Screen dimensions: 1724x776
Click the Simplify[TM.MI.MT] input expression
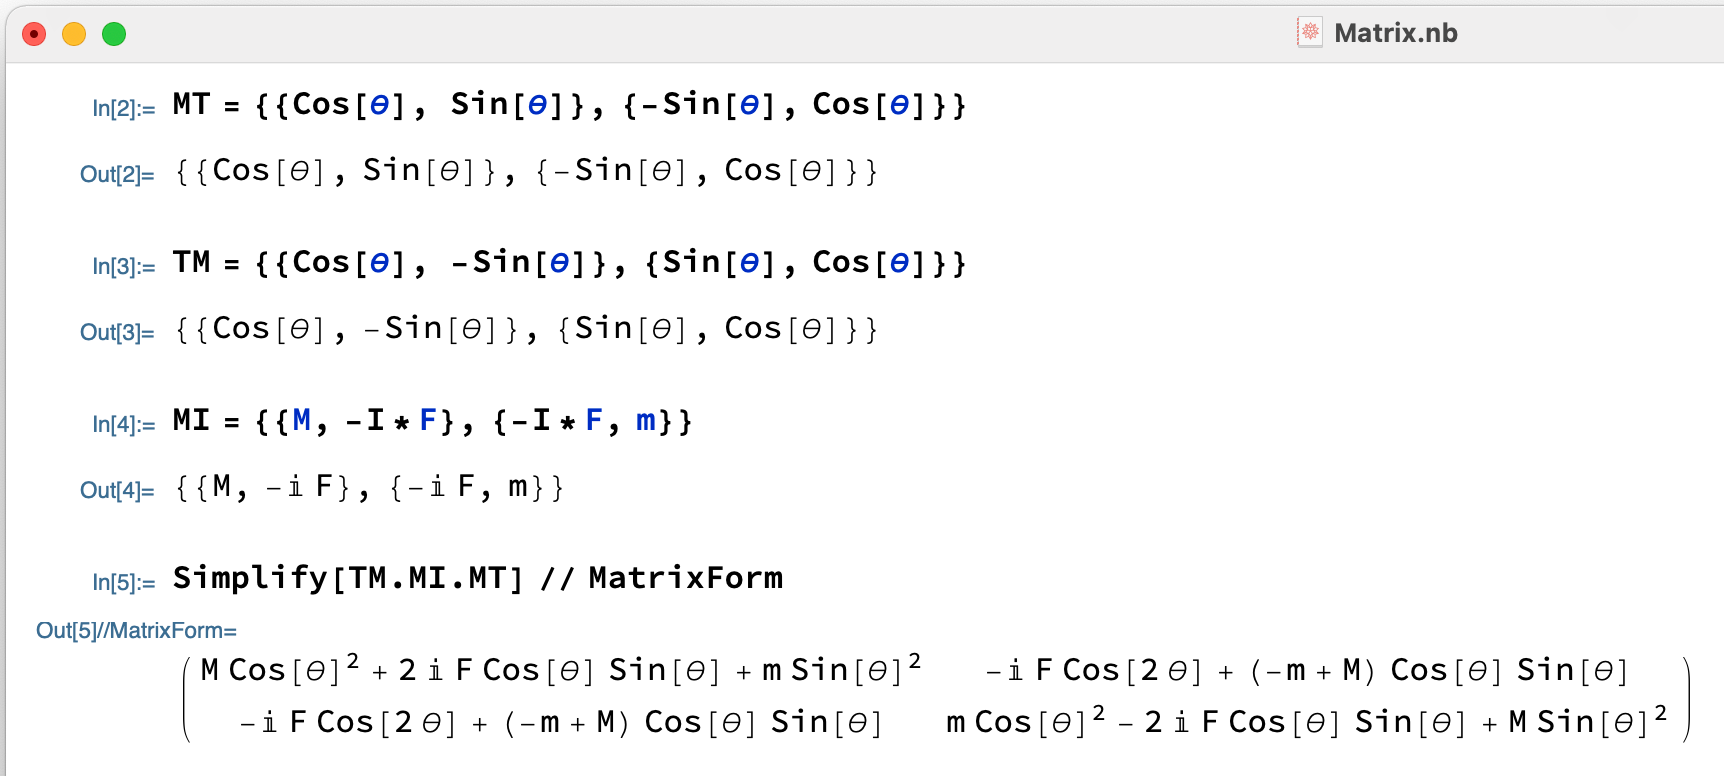click(x=477, y=578)
